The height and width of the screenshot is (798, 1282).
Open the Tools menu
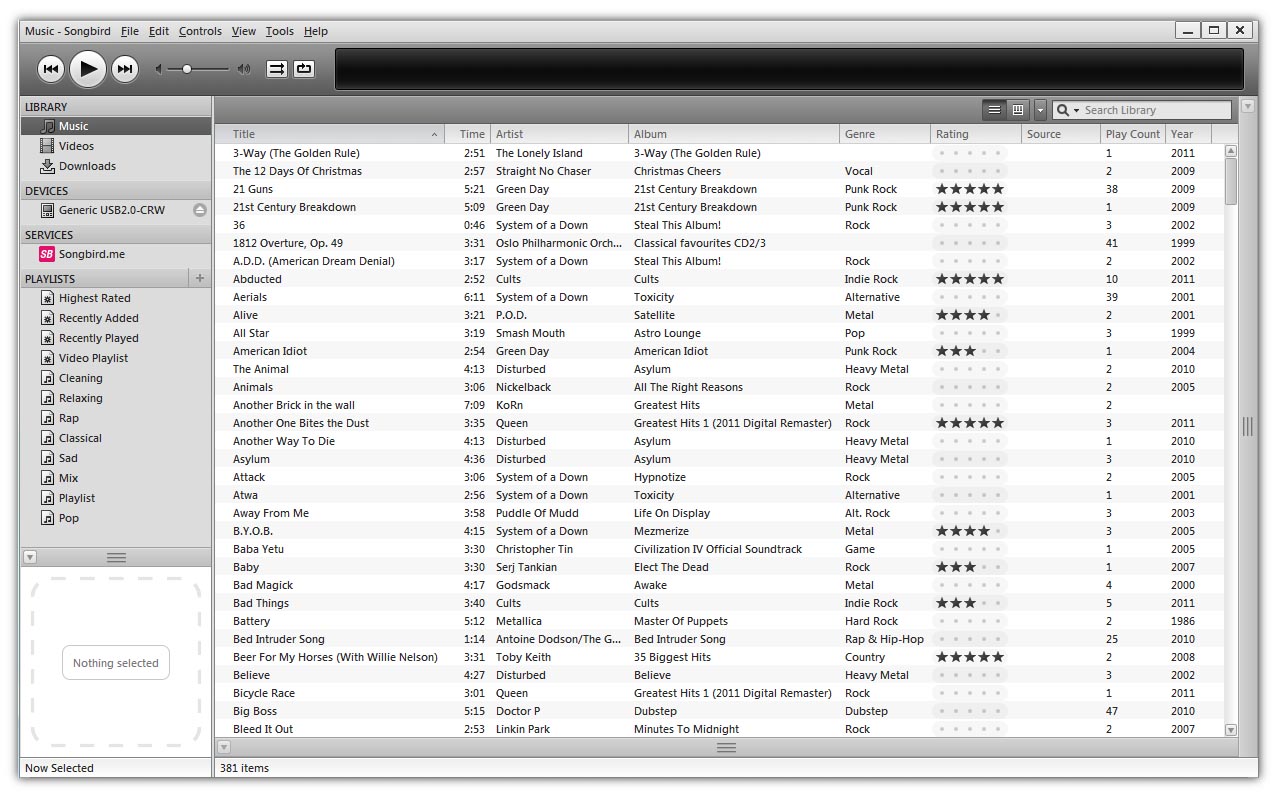280,31
